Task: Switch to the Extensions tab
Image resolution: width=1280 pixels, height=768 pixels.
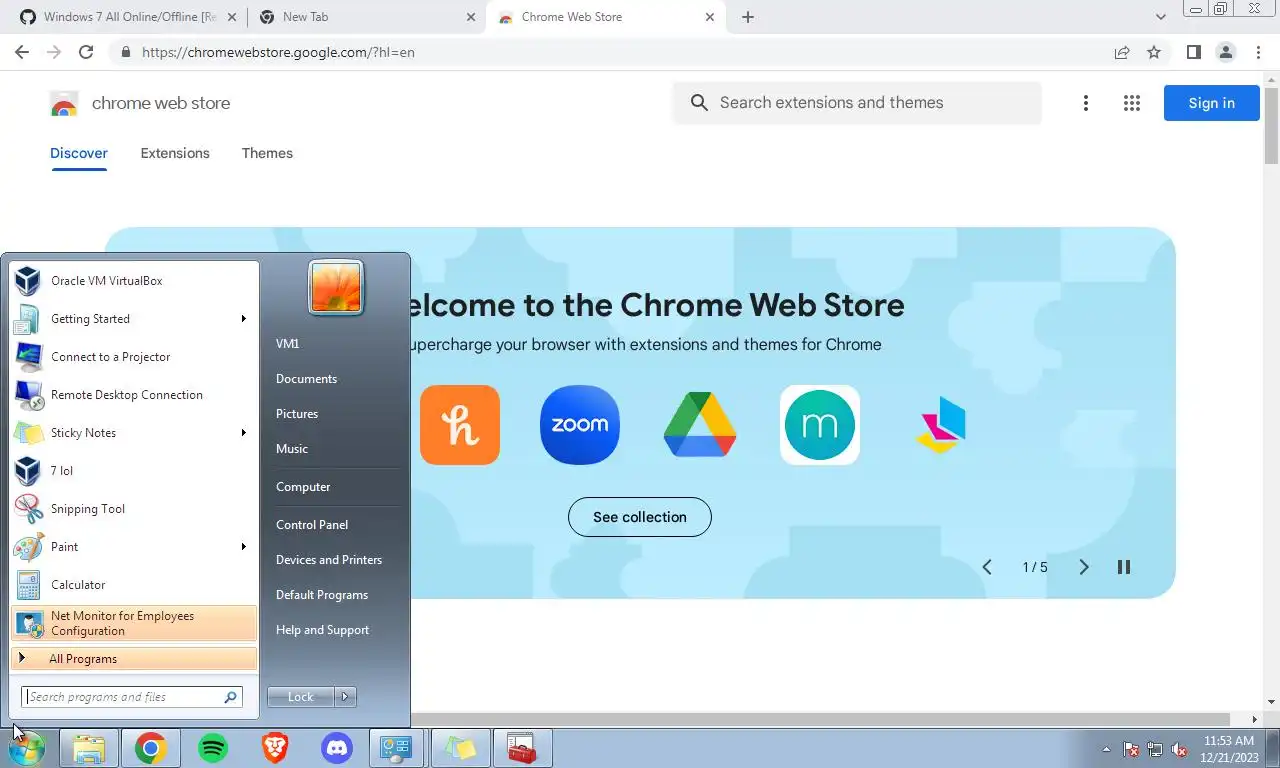Action: click(175, 153)
